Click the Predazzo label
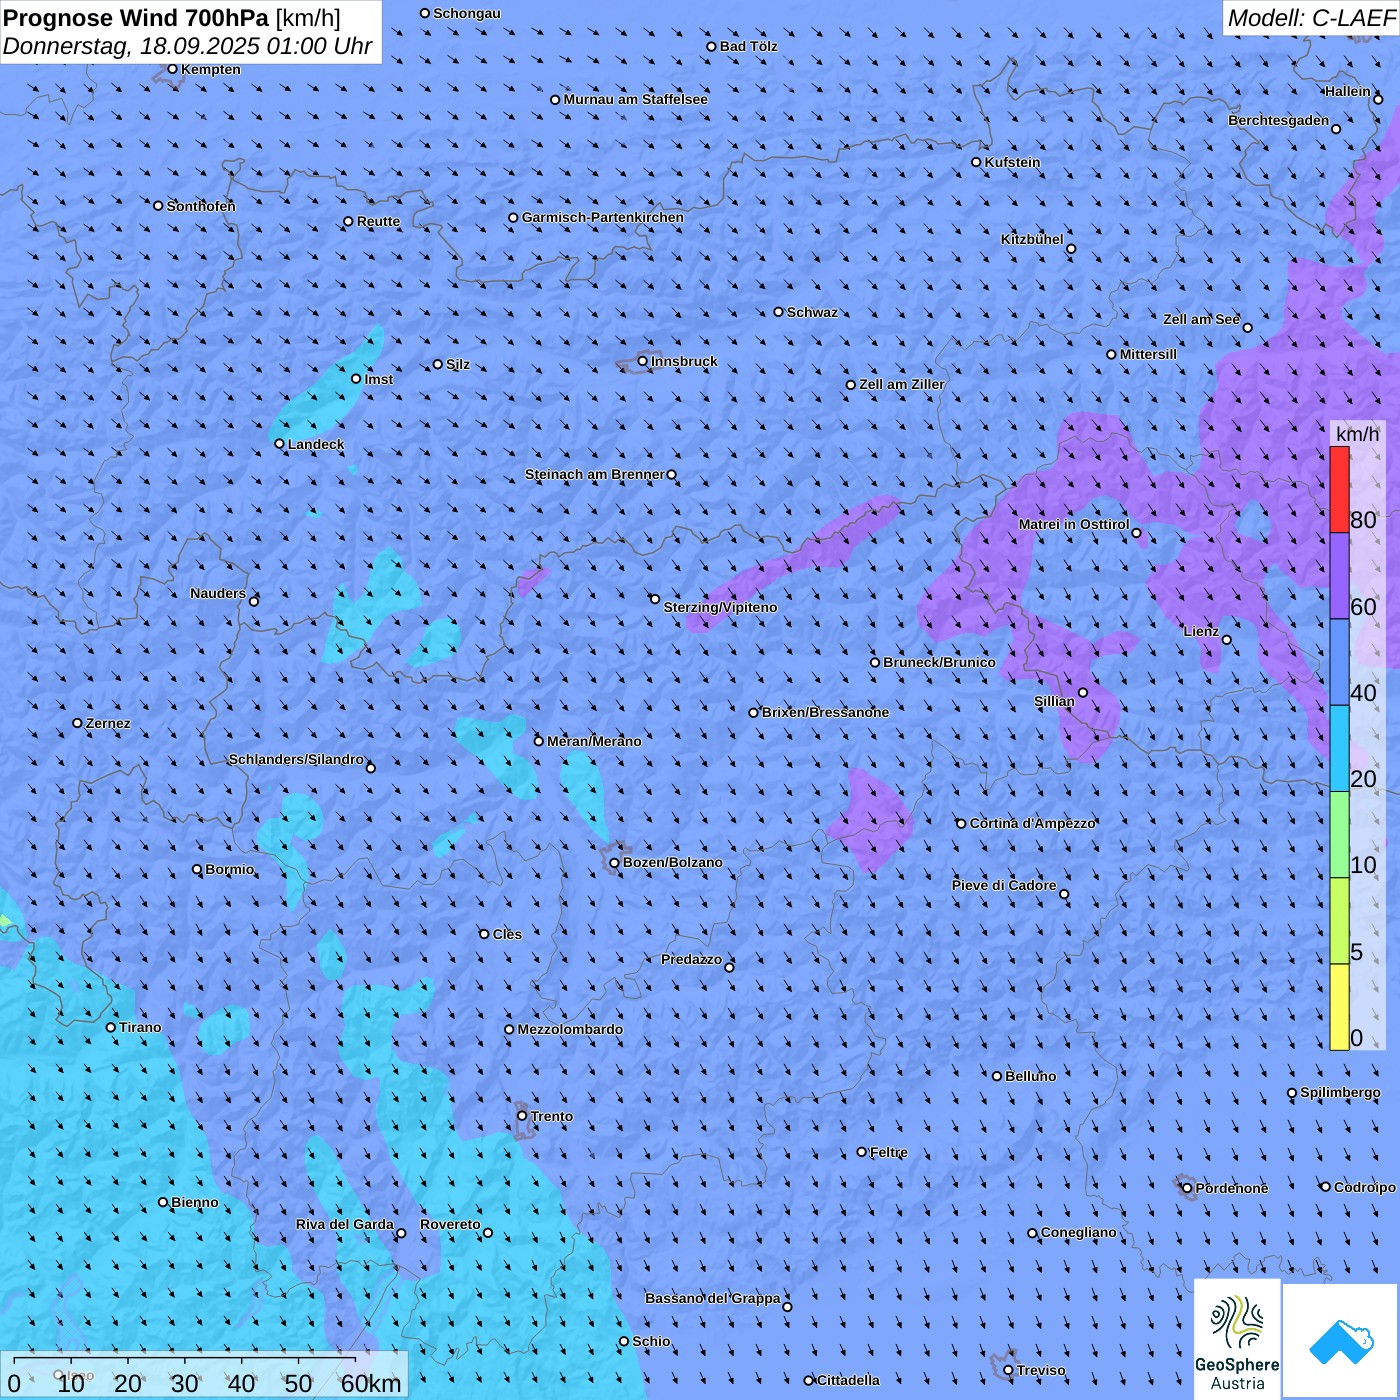Image resolution: width=1400 pixels, height=1400 pixels. click(x=691, y=959)
